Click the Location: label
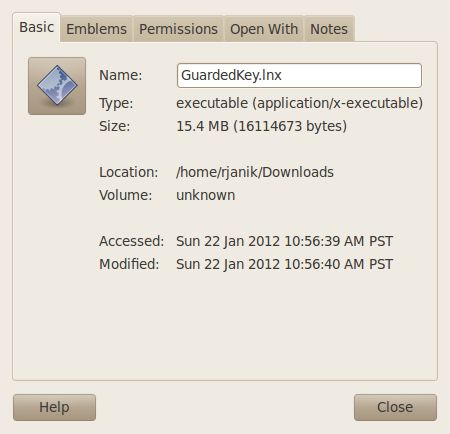The height and width of the screenshot is (434, 450). point(129,172)
